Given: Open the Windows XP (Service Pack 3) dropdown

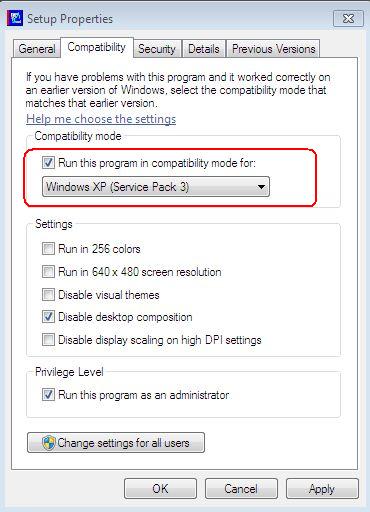Looking at the screenshot, I should click(156, 187).
